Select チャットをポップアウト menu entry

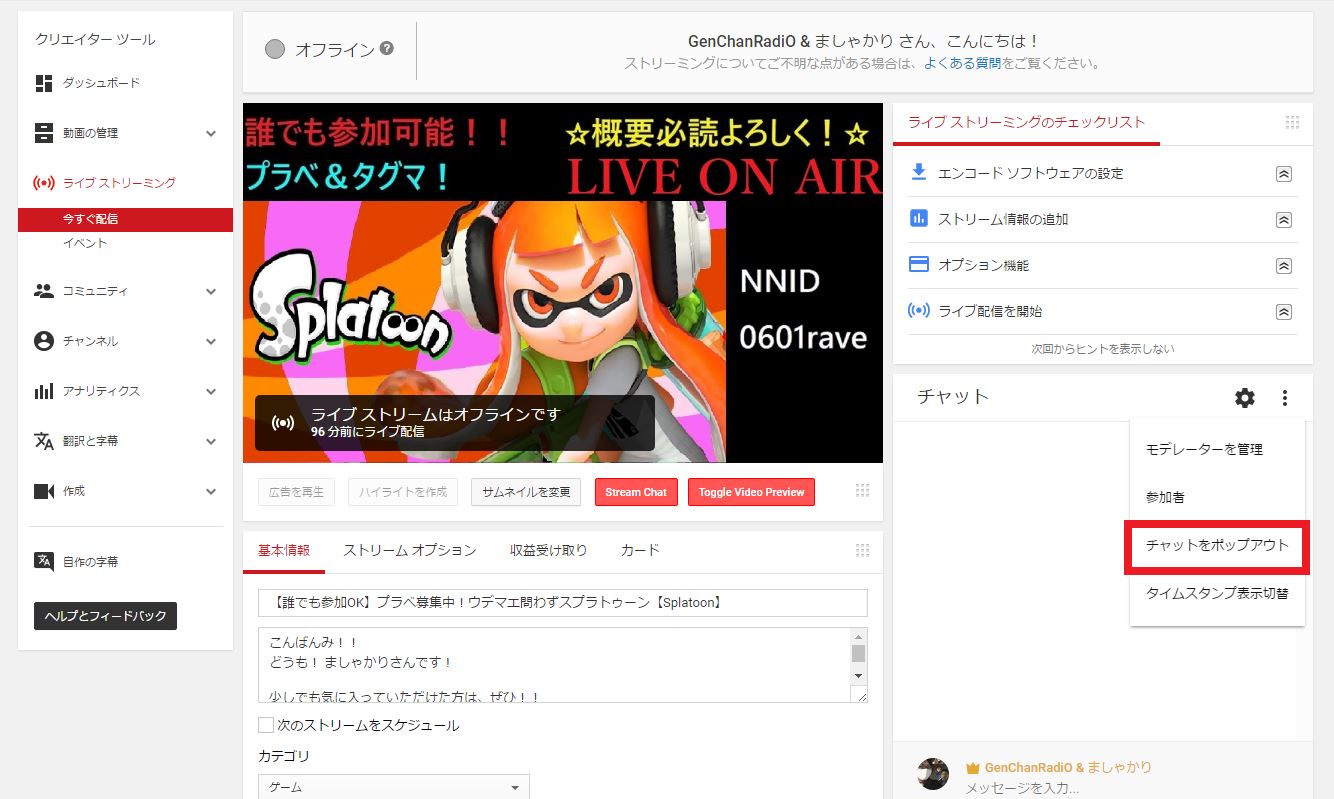(x=1217, y=546)
